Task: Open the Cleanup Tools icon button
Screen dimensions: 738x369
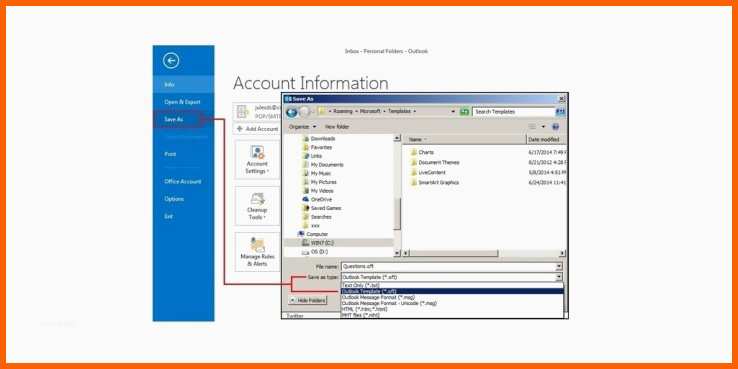Action: coord(257,206)
